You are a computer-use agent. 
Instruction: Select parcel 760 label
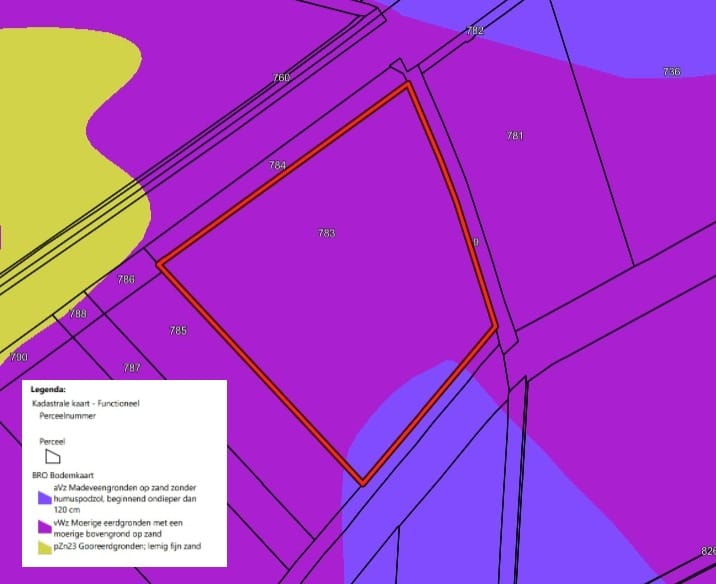(x=281, y=78)
